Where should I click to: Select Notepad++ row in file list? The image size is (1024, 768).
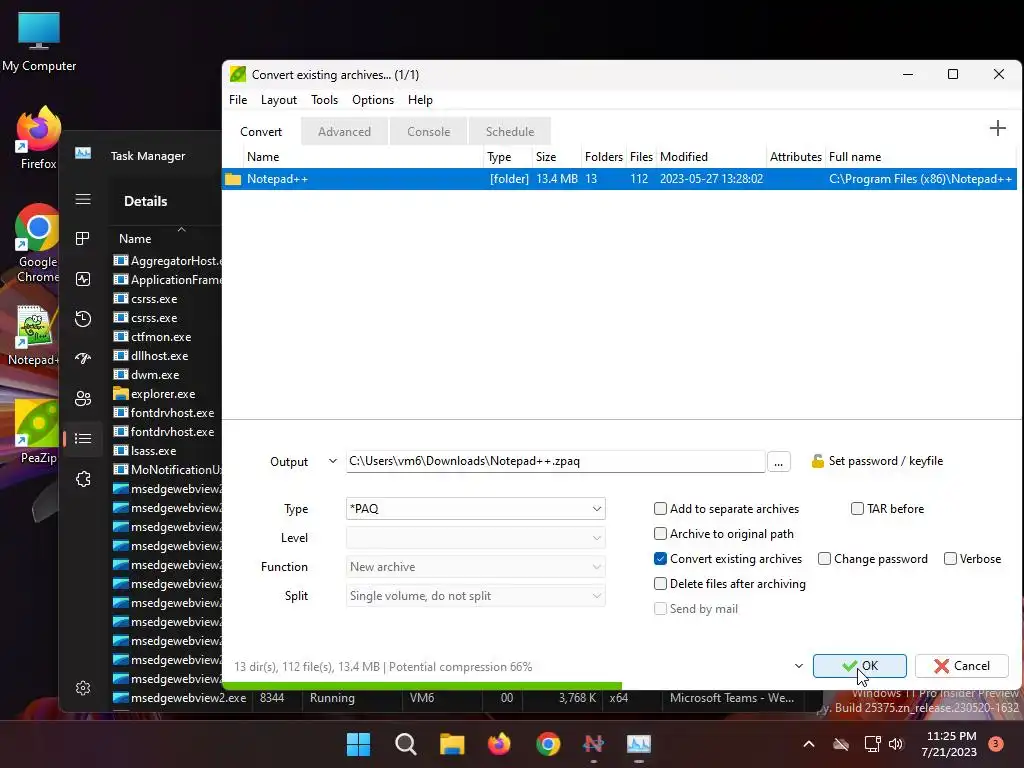(619, 179)
